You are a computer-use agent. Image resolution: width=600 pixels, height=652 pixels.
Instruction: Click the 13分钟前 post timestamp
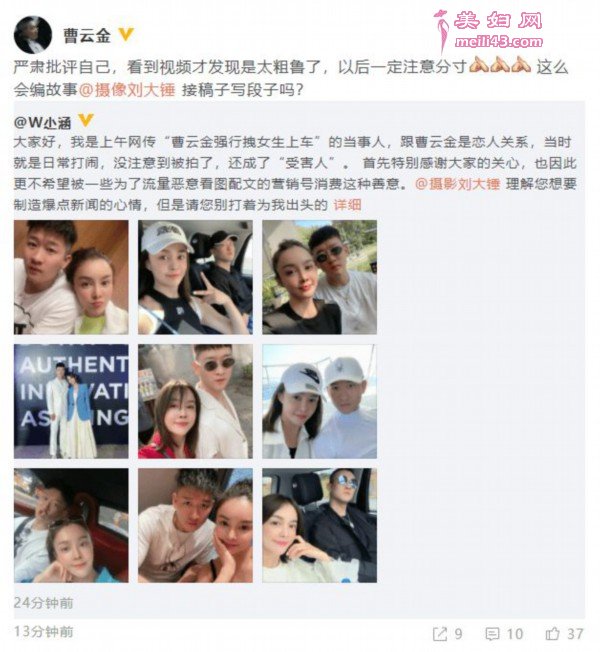[x=43, y=632]
